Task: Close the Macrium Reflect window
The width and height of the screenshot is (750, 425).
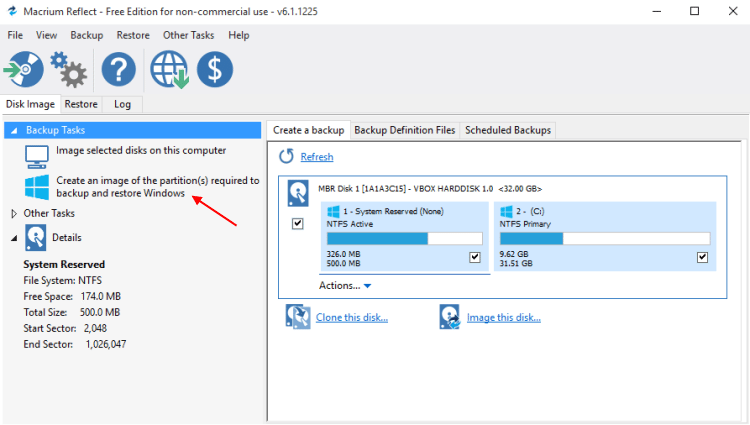Action: (x=733, y=11)
